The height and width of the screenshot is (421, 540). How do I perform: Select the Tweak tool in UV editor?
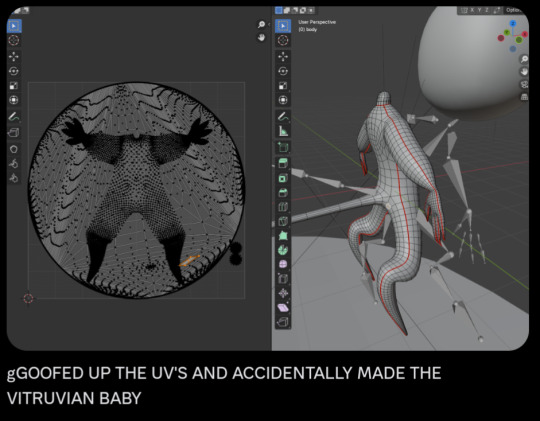(x=14, y=26)
